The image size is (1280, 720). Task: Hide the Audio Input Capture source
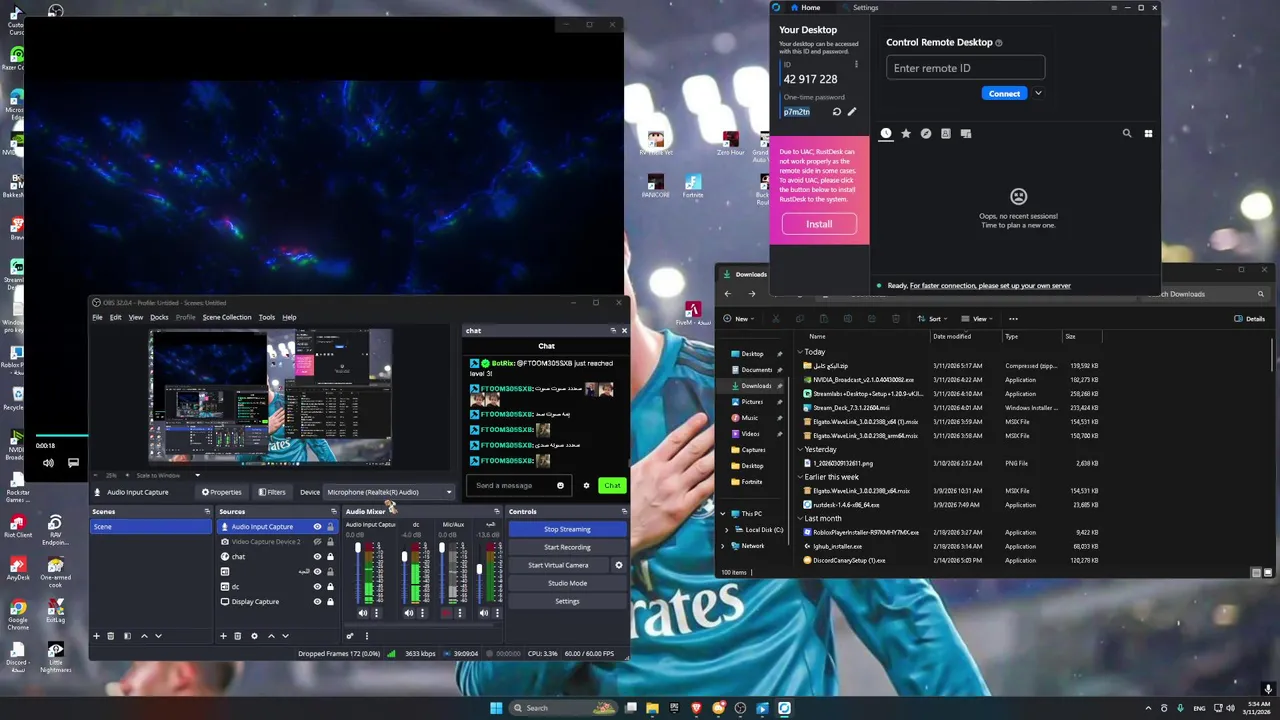click(317, 527)
